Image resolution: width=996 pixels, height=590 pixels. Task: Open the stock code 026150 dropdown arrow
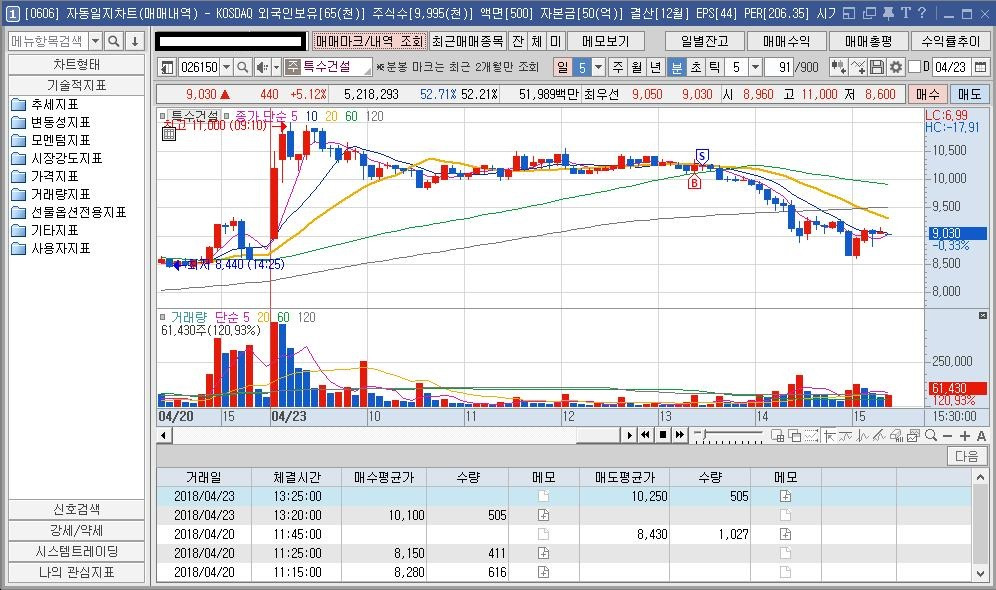tap(225, 67)
